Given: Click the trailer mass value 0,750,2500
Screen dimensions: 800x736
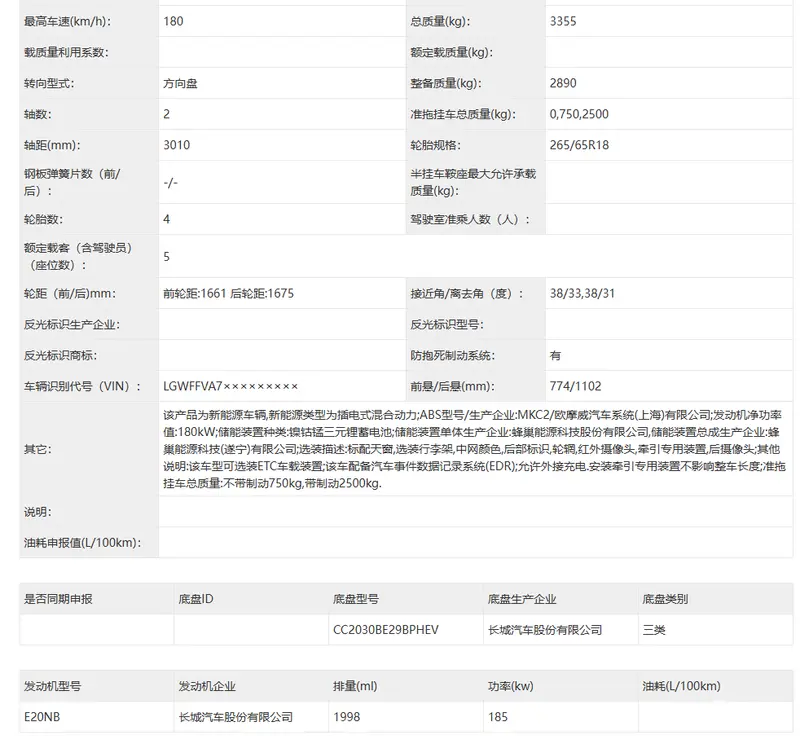Looking at the screenshot, I should (x=578, y=114).
